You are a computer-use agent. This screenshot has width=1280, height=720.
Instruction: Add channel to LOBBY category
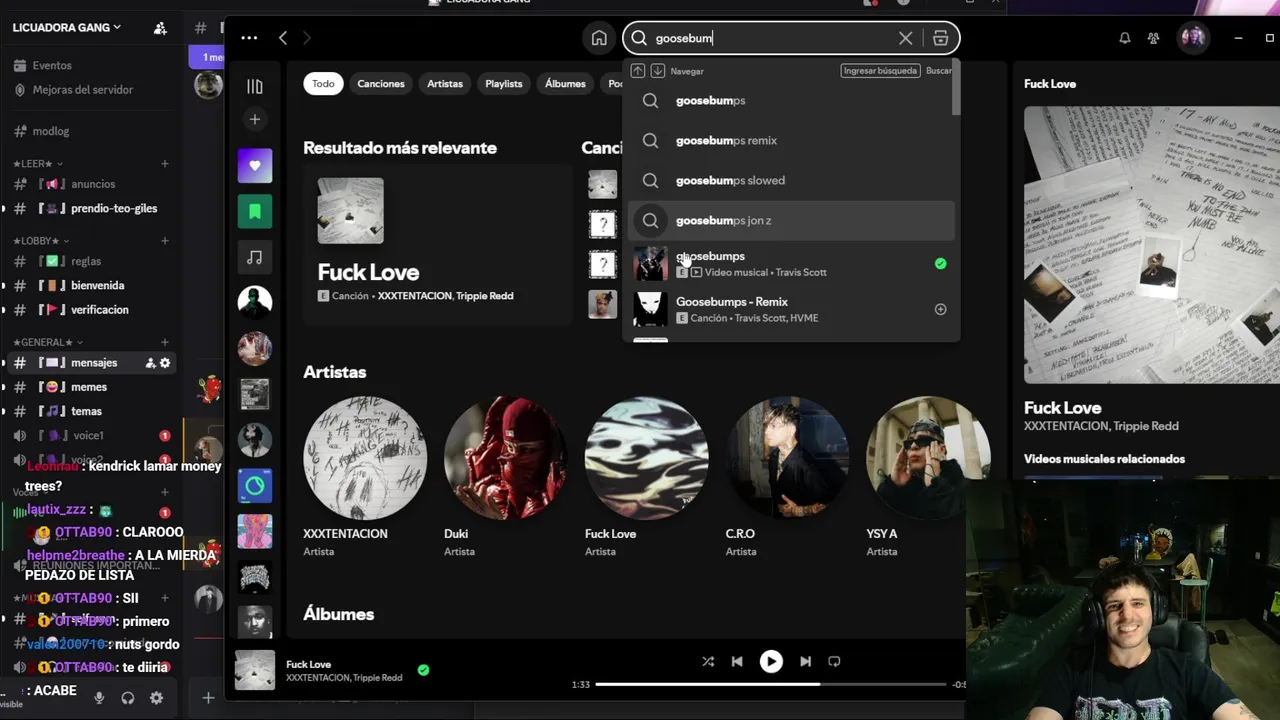pyautogui.click(x=165, y=241)
